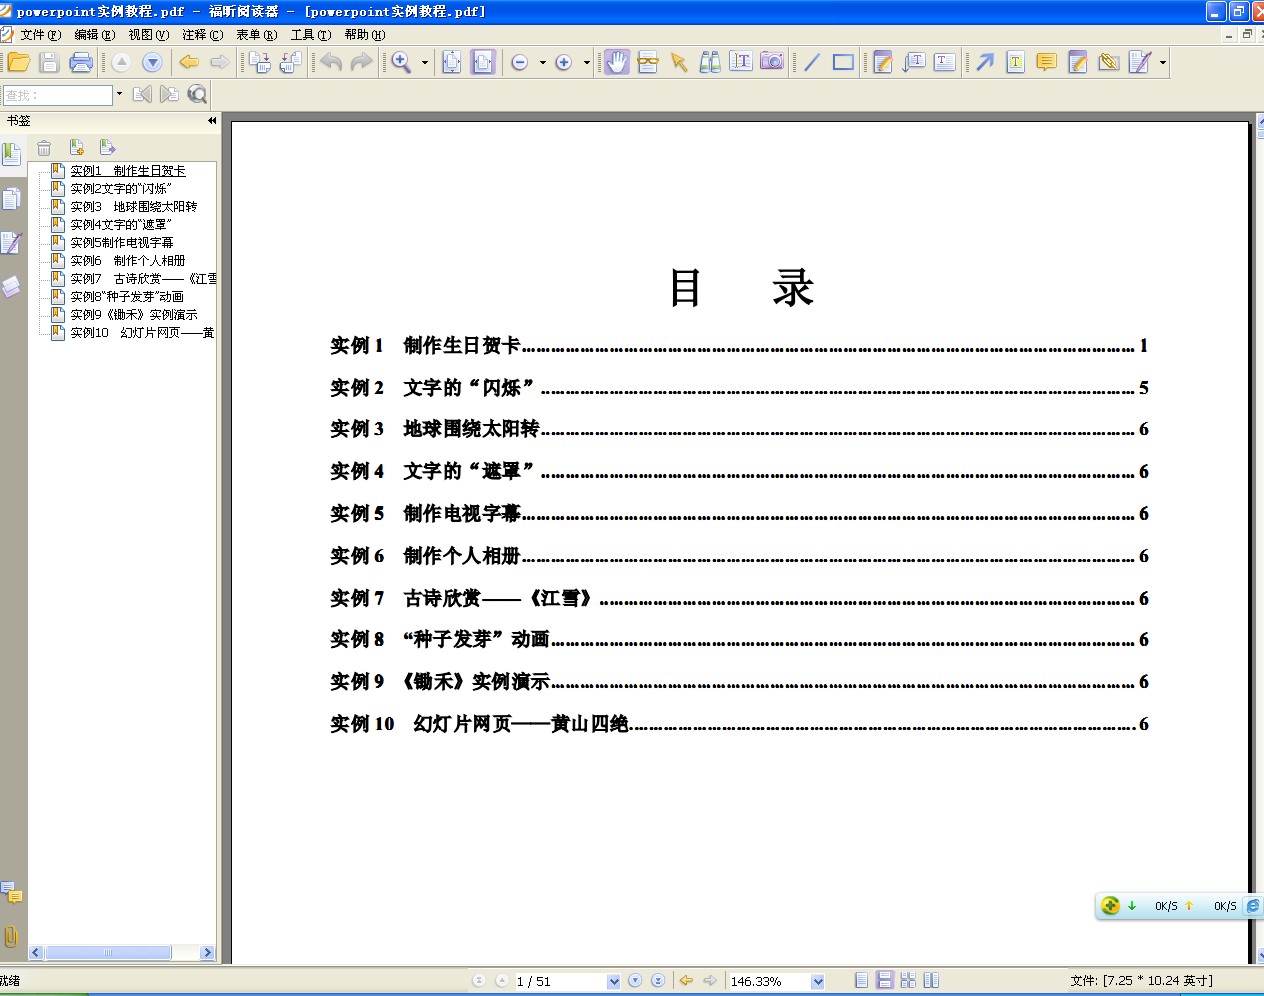Open the 表单(R) menu

tap(257, 35)
